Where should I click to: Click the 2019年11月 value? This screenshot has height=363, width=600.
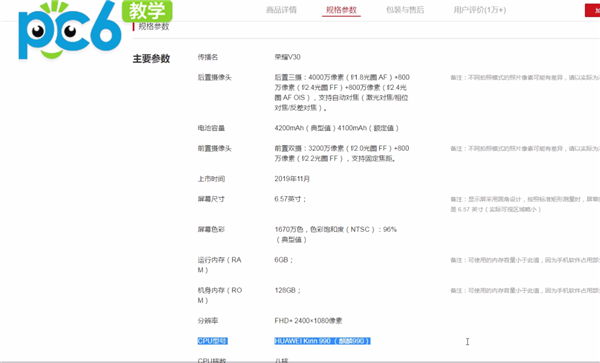(x=292, y=179)
